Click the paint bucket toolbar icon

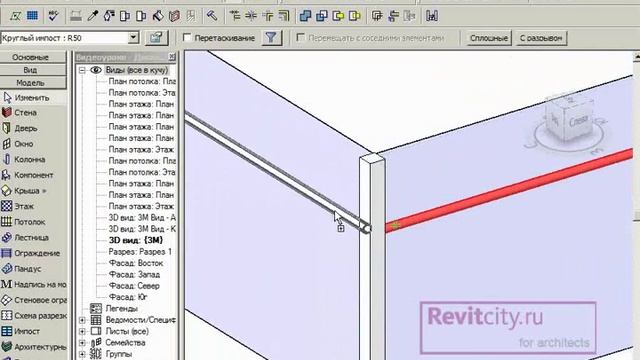point(158,16)
